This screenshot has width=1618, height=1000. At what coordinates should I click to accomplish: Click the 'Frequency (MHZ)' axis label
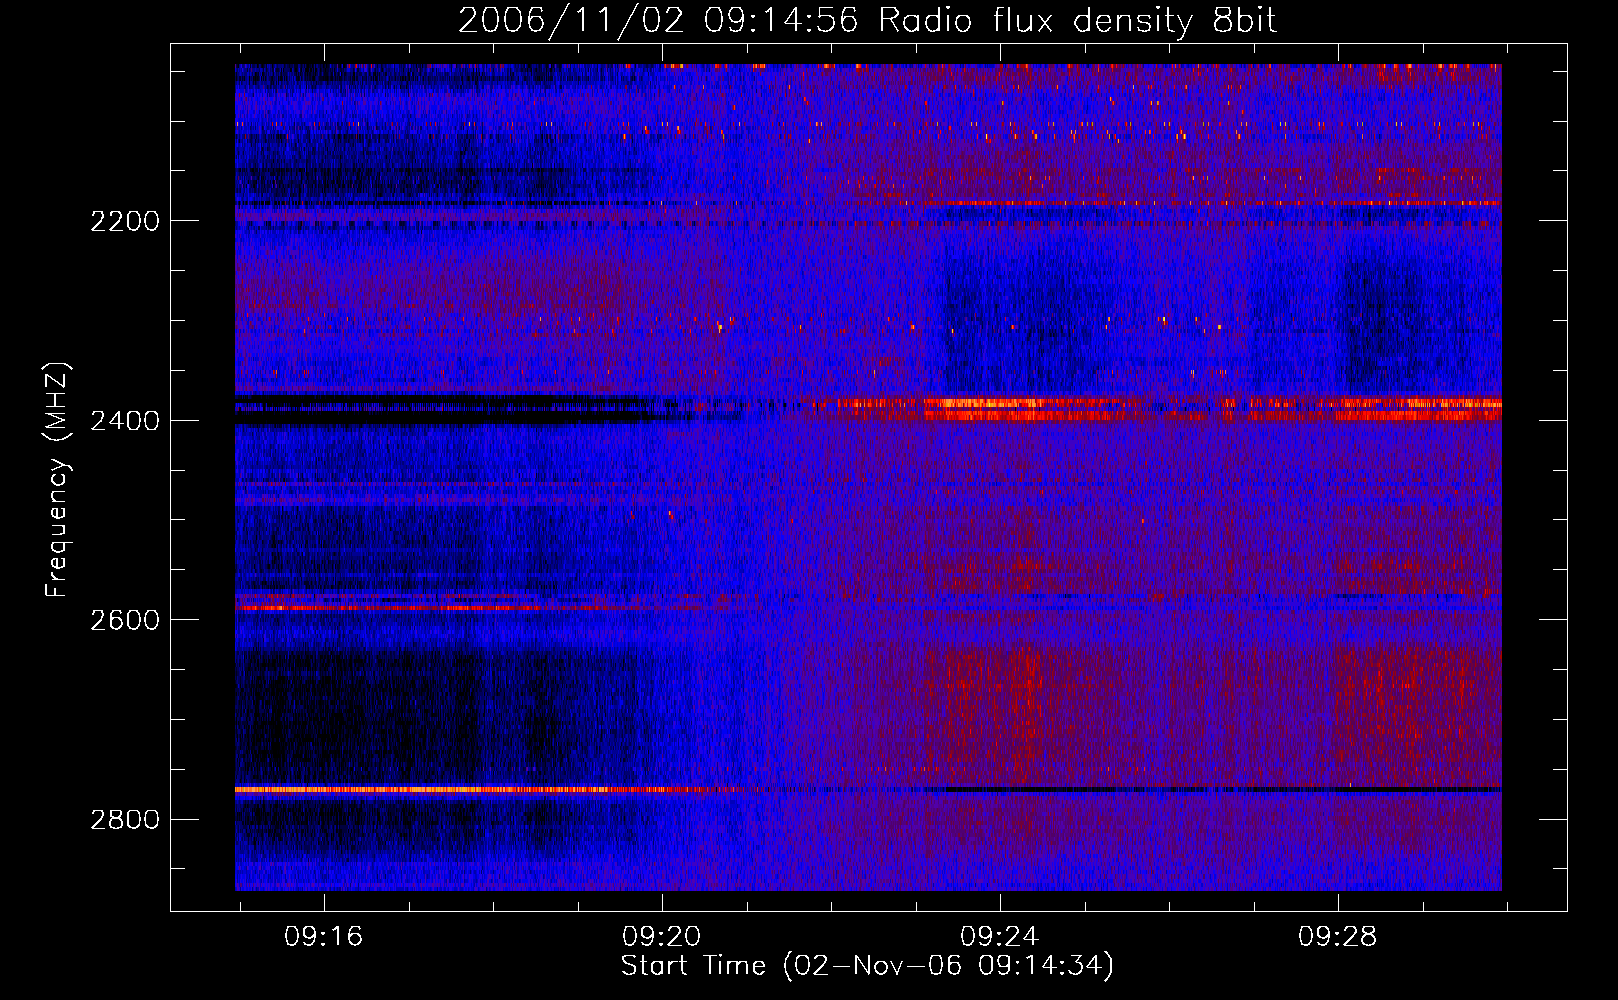[x=58, y=480]
